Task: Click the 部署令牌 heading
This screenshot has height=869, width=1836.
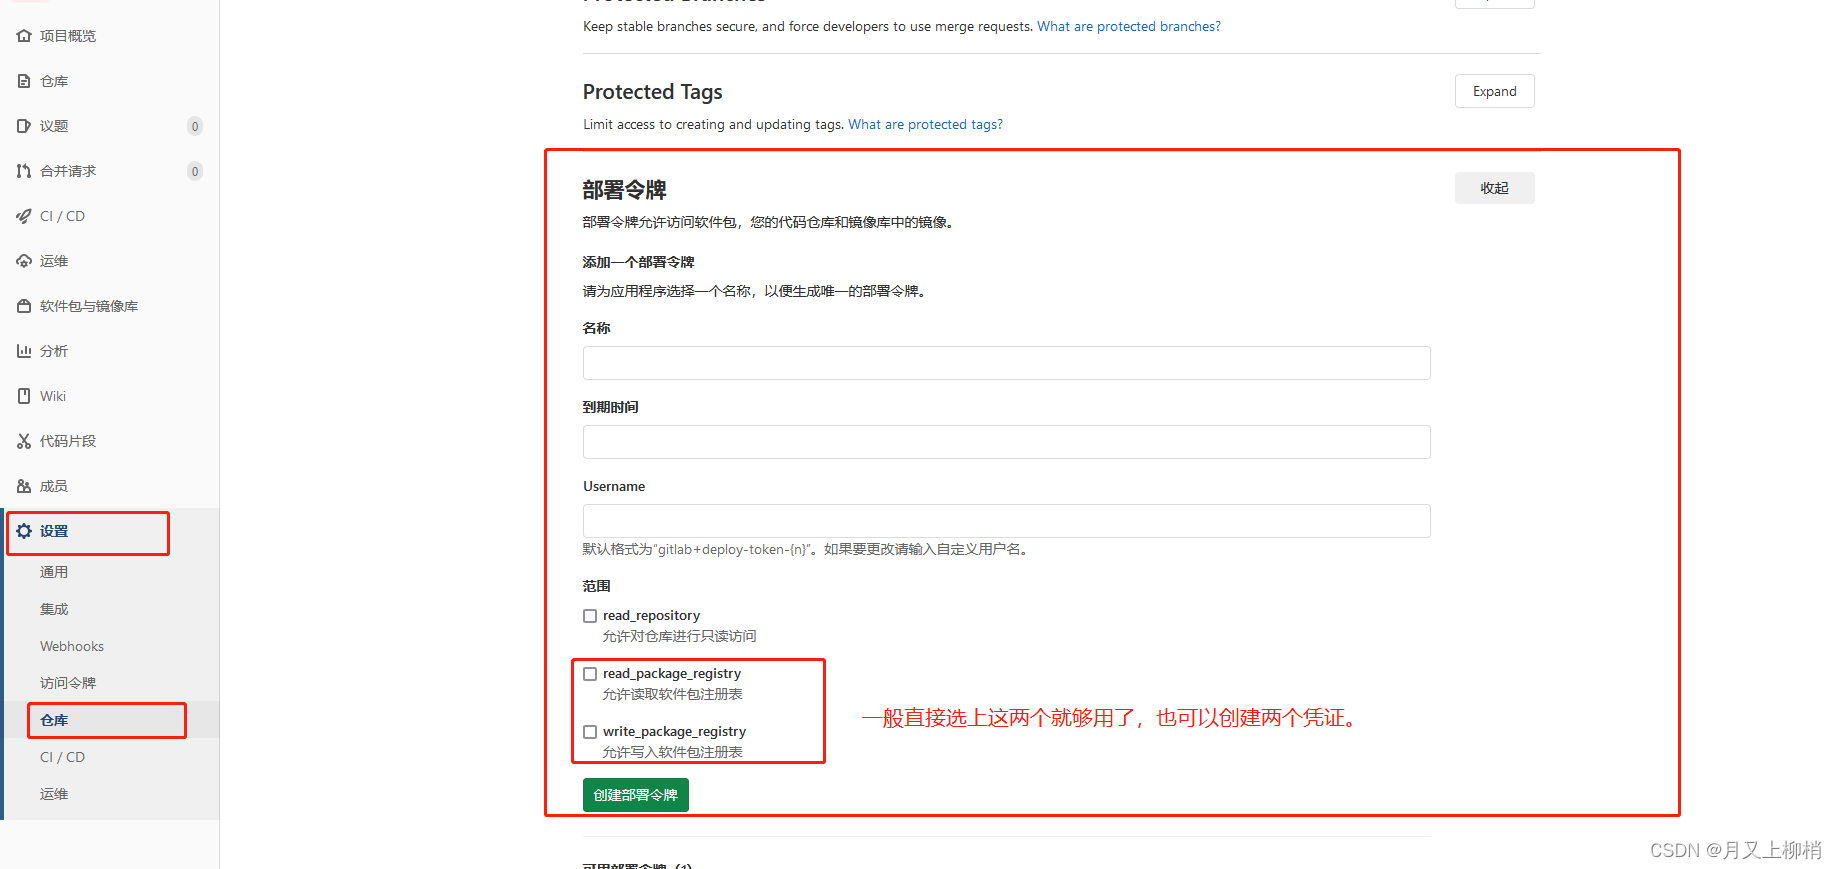Action: [624, 190]
